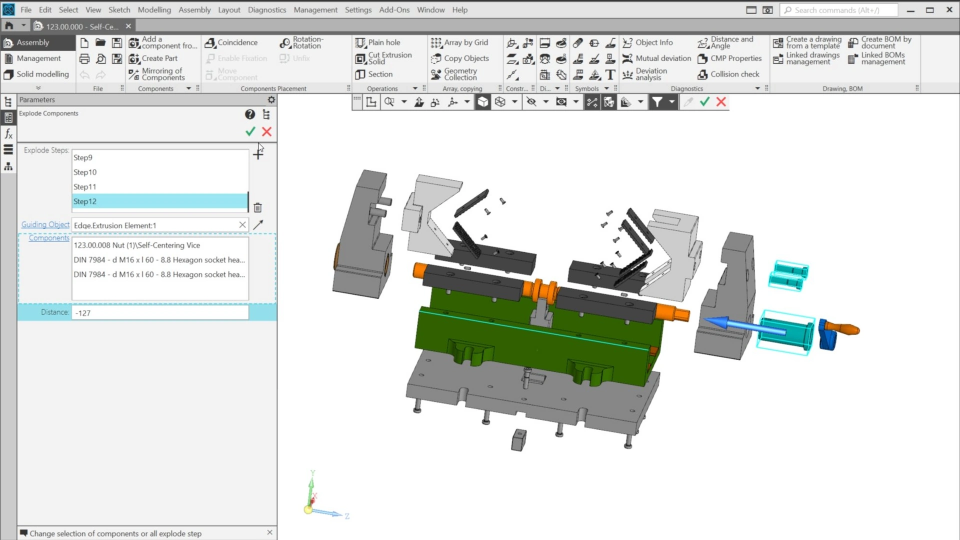Viewport: 960px width, 540px height.
Task: Add a new explode step with plus icon
Action: (258, 154)
